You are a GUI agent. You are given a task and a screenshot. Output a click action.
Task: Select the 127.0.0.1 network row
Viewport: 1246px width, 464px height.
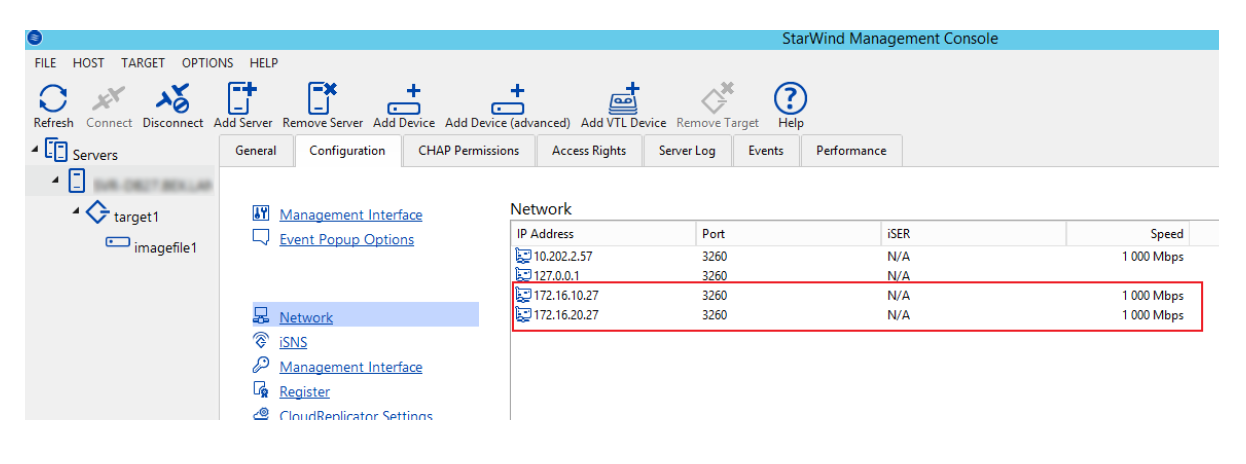[x=864, y=275]
